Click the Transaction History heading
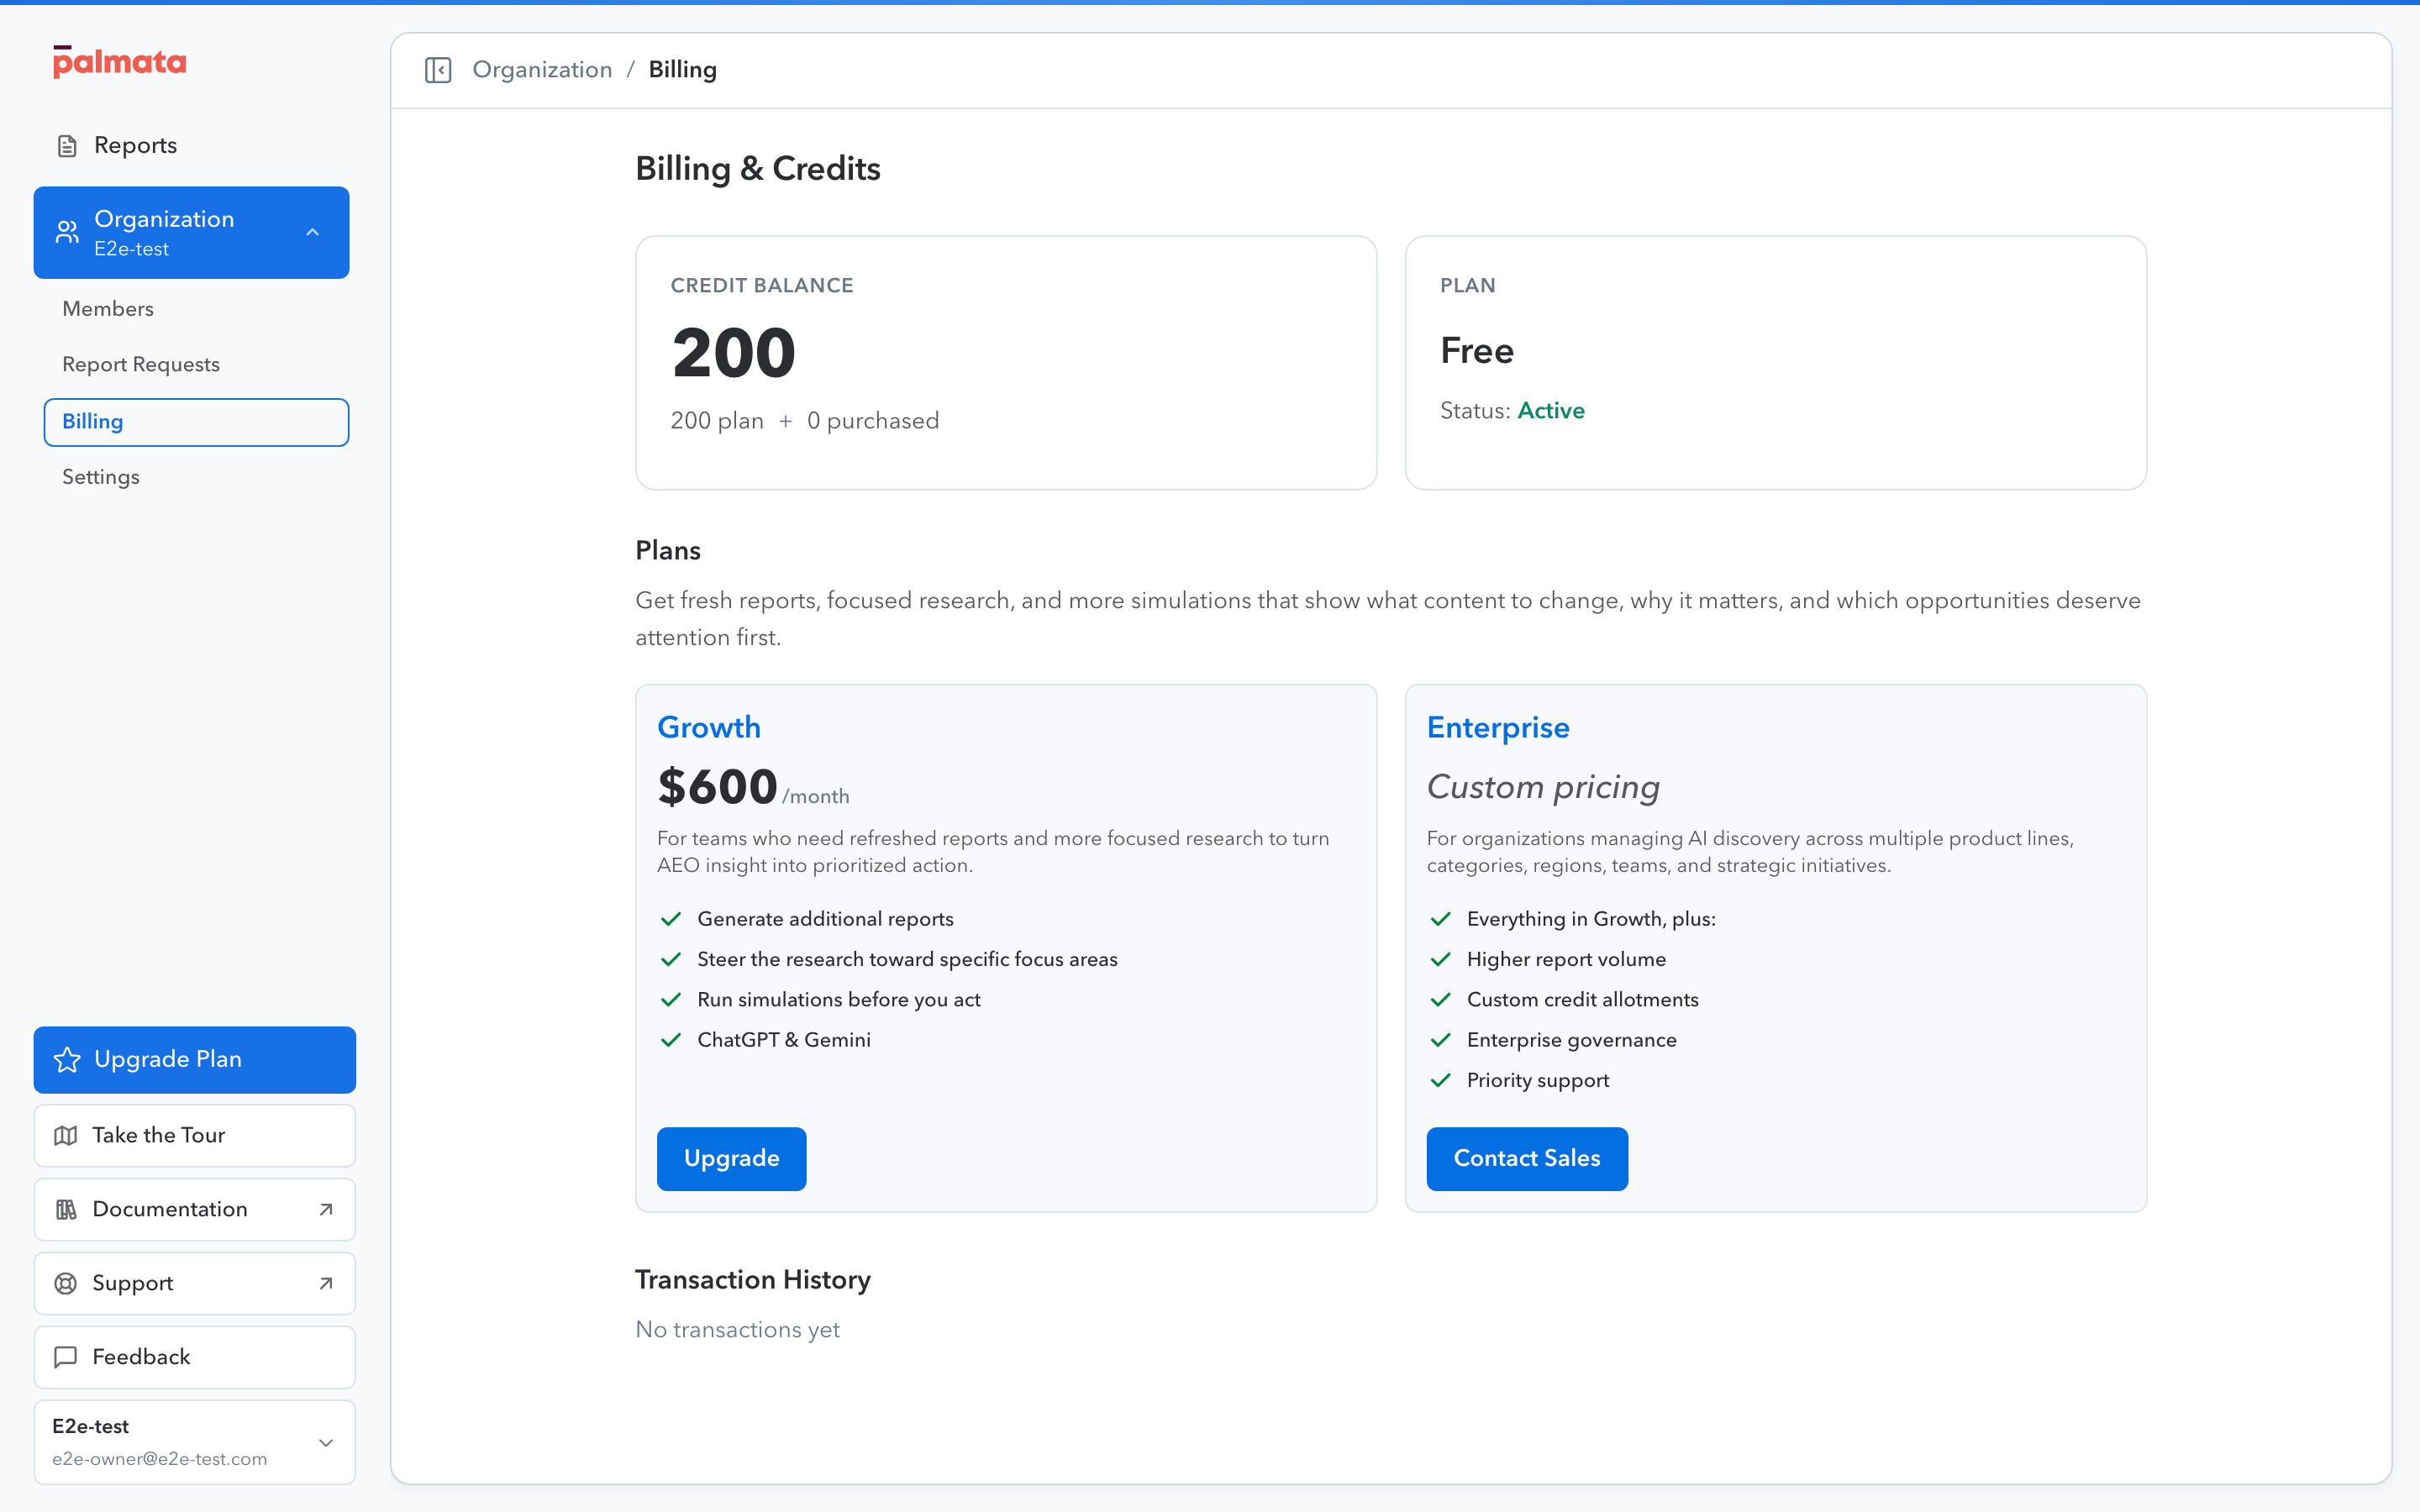 pyautogui.click(x=752, y=1280)
